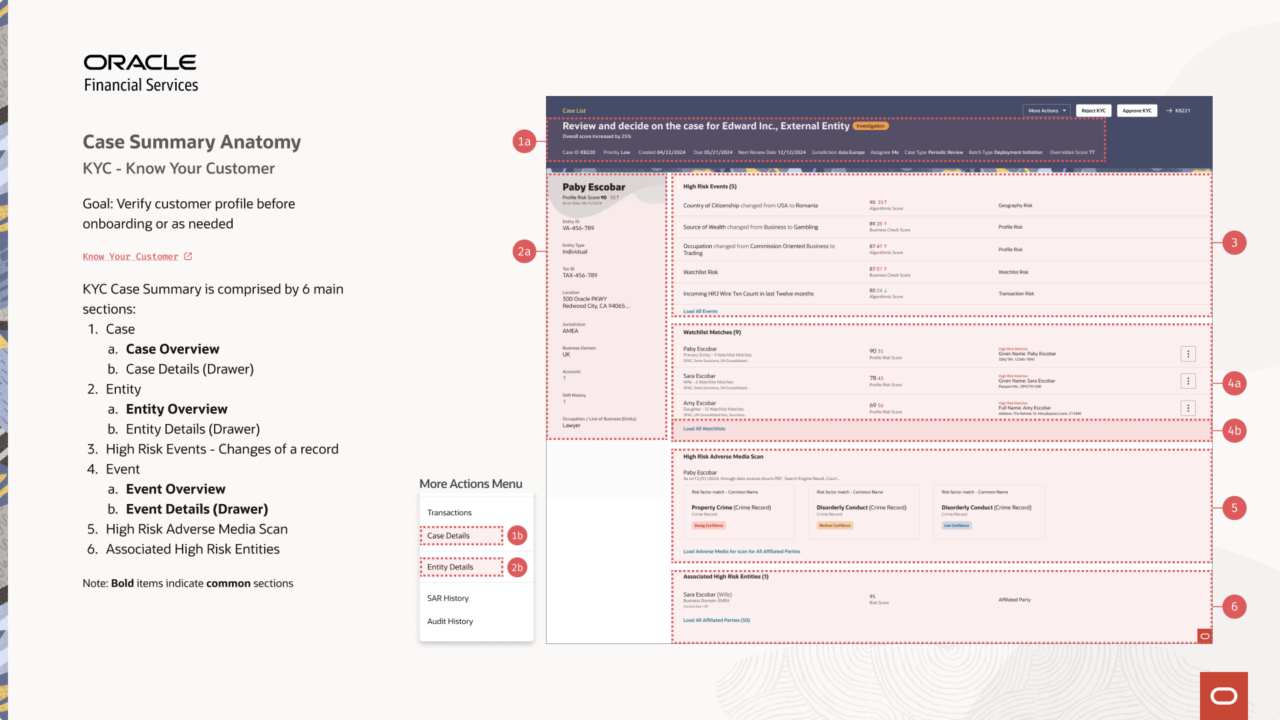Click the Strong Confidence tag
1280x720 pixels.
[708, 525]
